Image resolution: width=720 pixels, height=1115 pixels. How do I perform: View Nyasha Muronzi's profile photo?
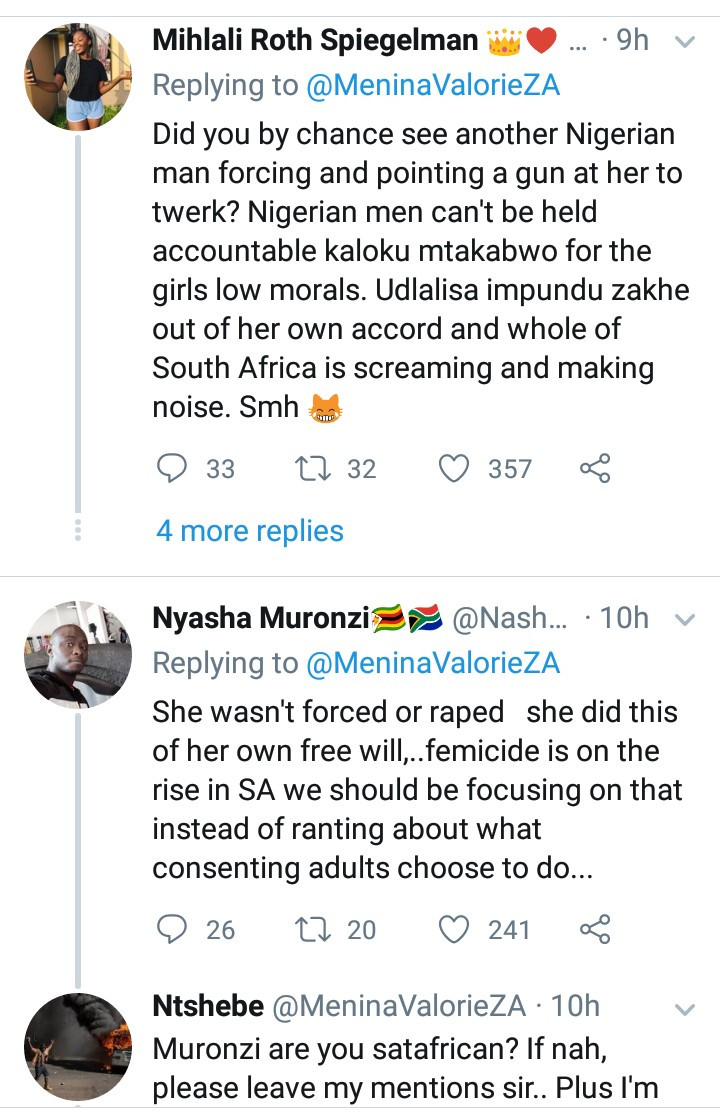coord(77,656)
